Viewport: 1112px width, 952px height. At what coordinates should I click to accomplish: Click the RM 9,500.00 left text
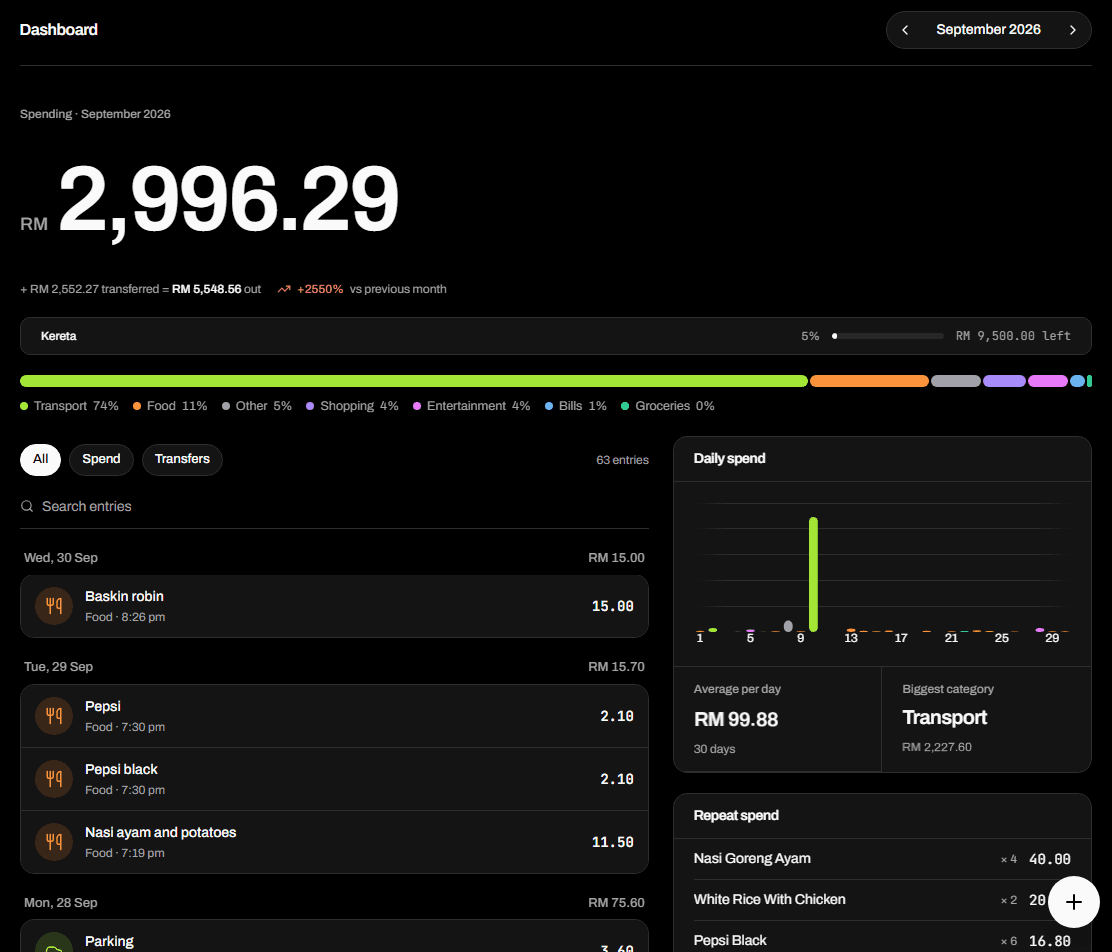pos(1013,336)
